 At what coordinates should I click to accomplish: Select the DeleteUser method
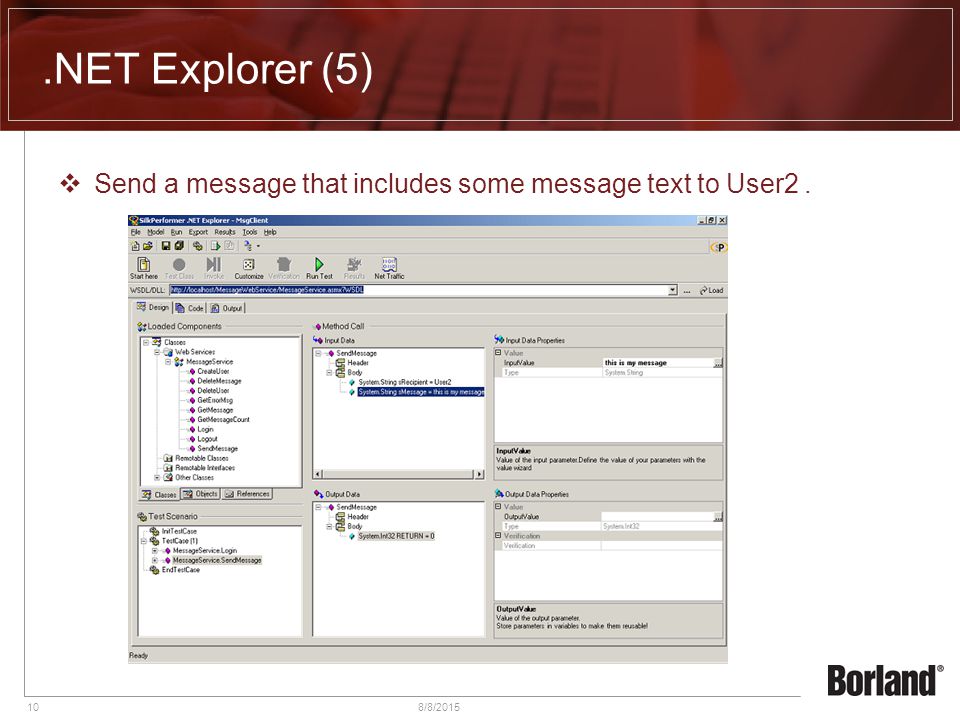click(x=213, y=391)
